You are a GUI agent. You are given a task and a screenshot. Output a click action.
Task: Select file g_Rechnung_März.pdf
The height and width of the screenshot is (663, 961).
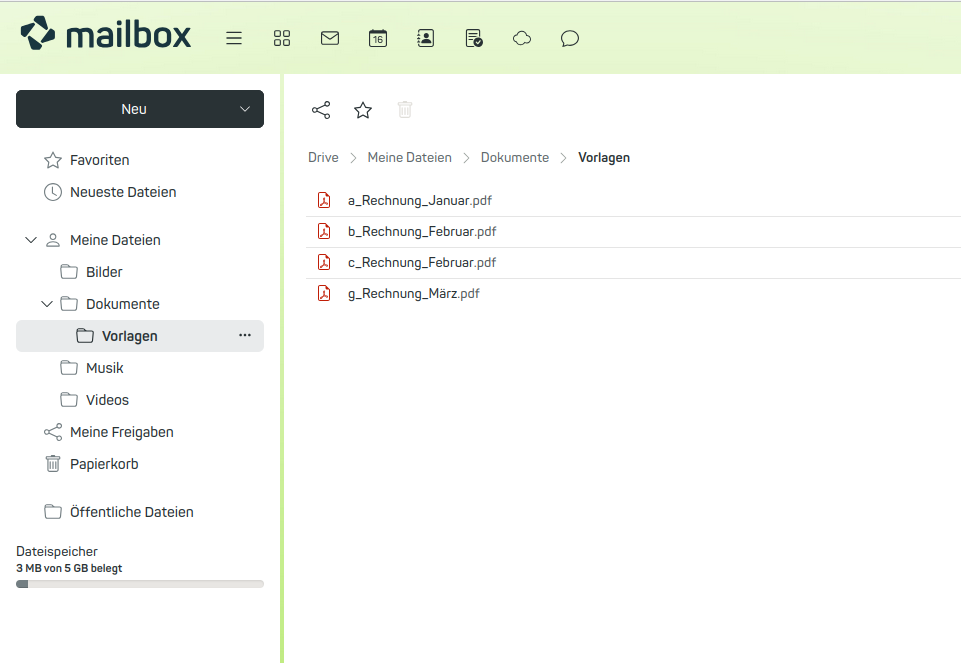633,294
